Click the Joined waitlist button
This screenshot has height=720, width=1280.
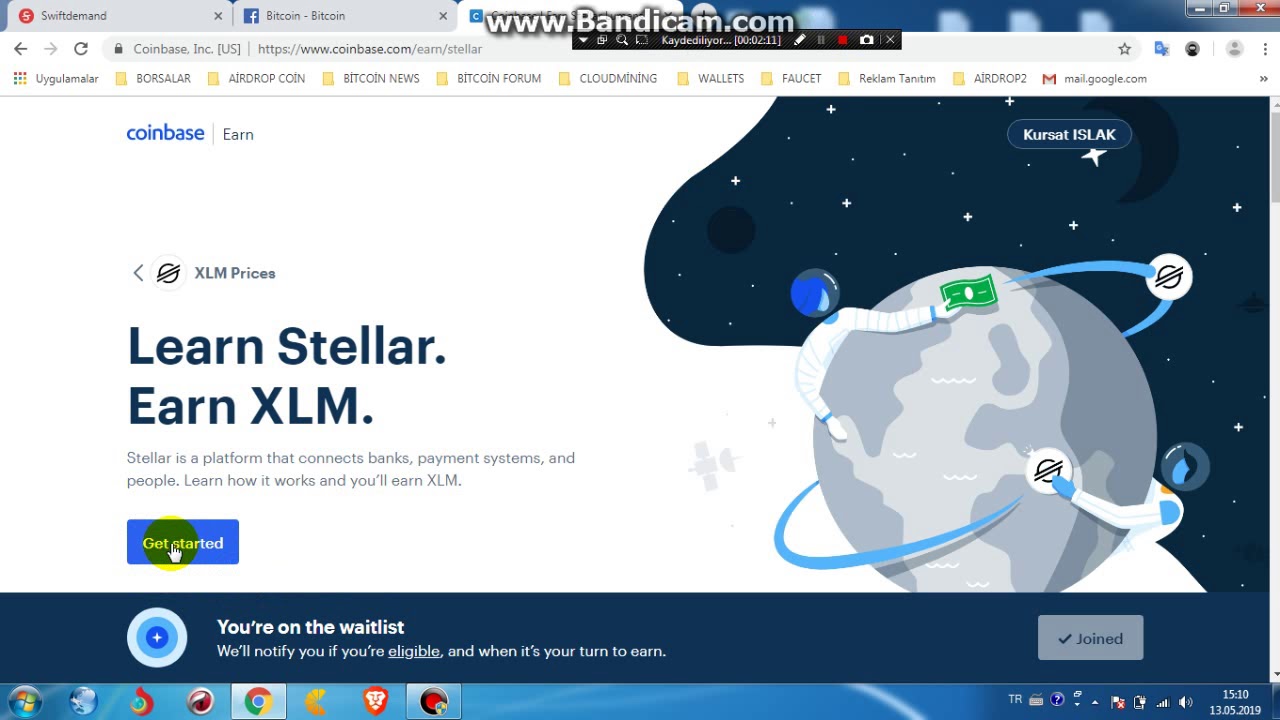(x=1090, y=638)
